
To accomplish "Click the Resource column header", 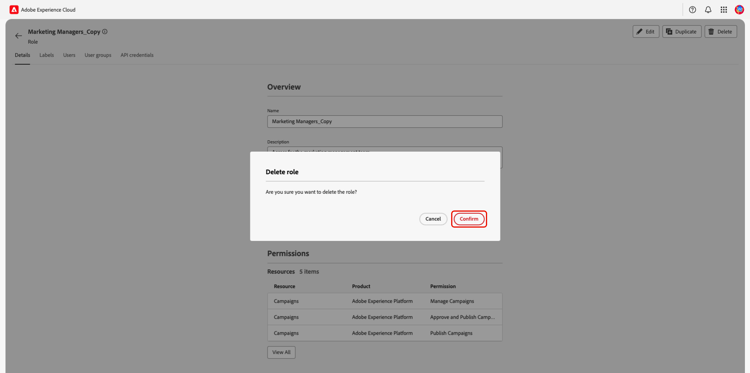I will [284, 286].
